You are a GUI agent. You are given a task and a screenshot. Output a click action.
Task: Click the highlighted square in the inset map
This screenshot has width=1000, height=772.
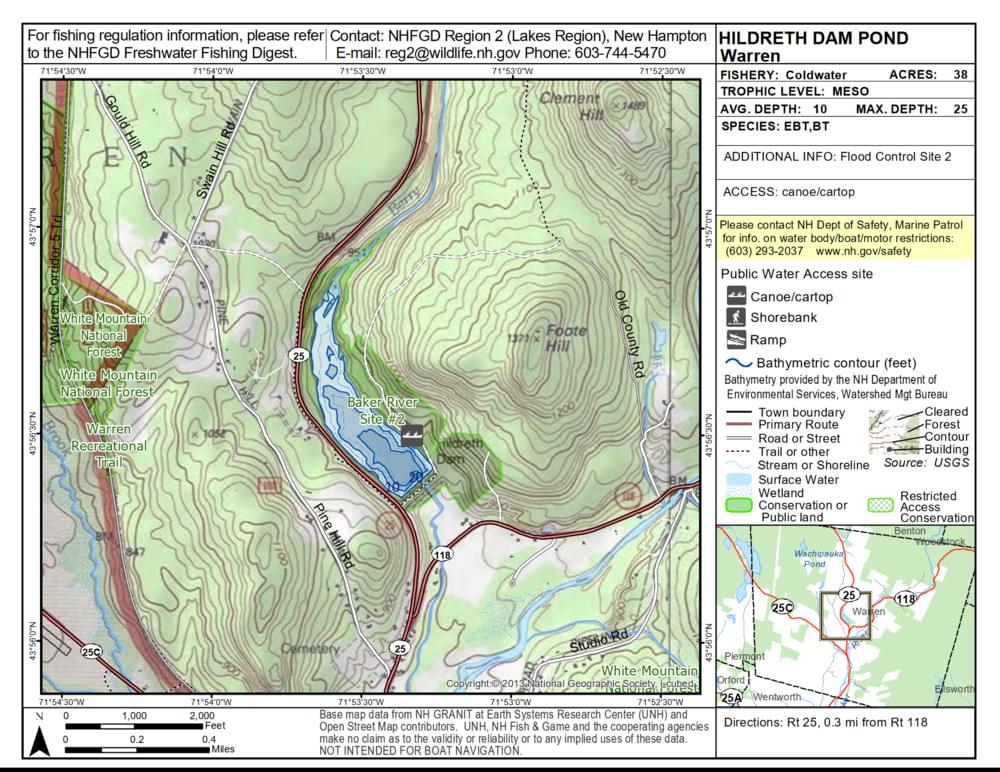[x=845, y=615]
